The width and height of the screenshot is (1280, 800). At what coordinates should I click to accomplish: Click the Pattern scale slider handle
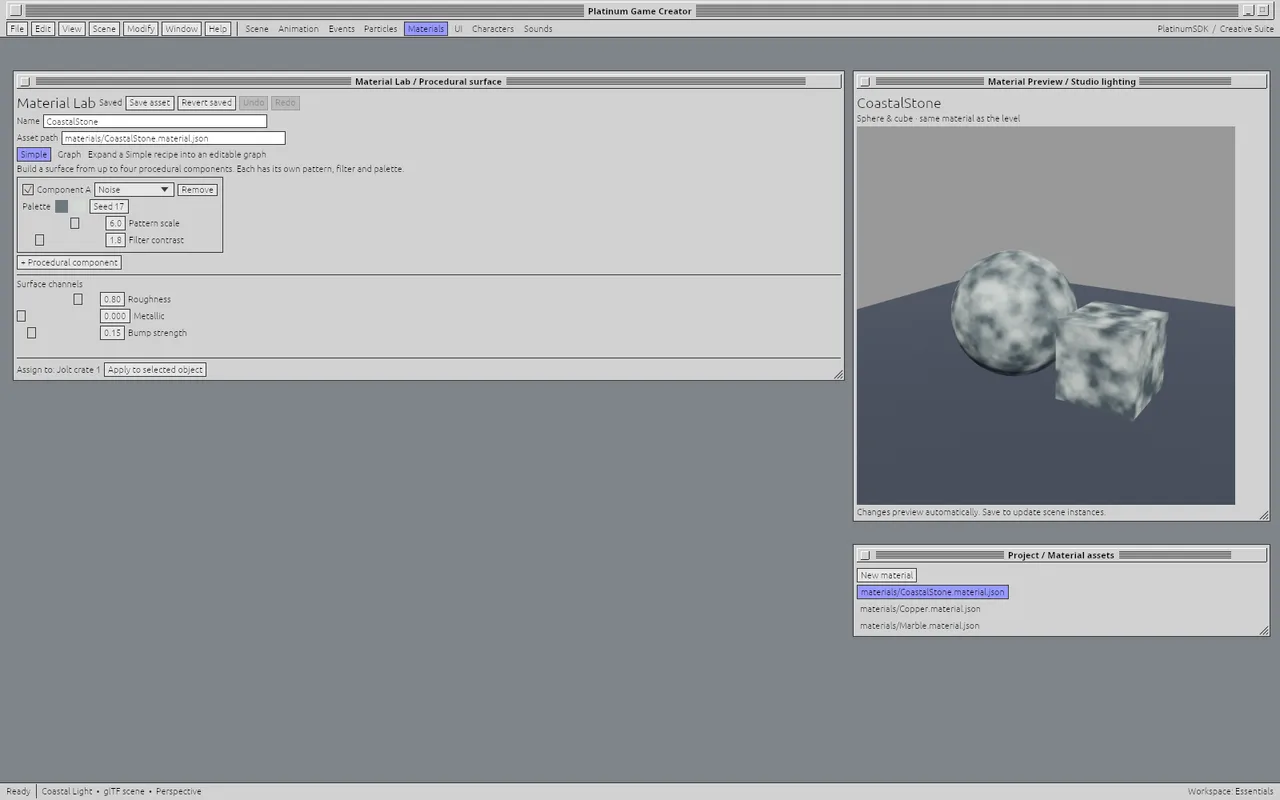click(x=75, y=224)
